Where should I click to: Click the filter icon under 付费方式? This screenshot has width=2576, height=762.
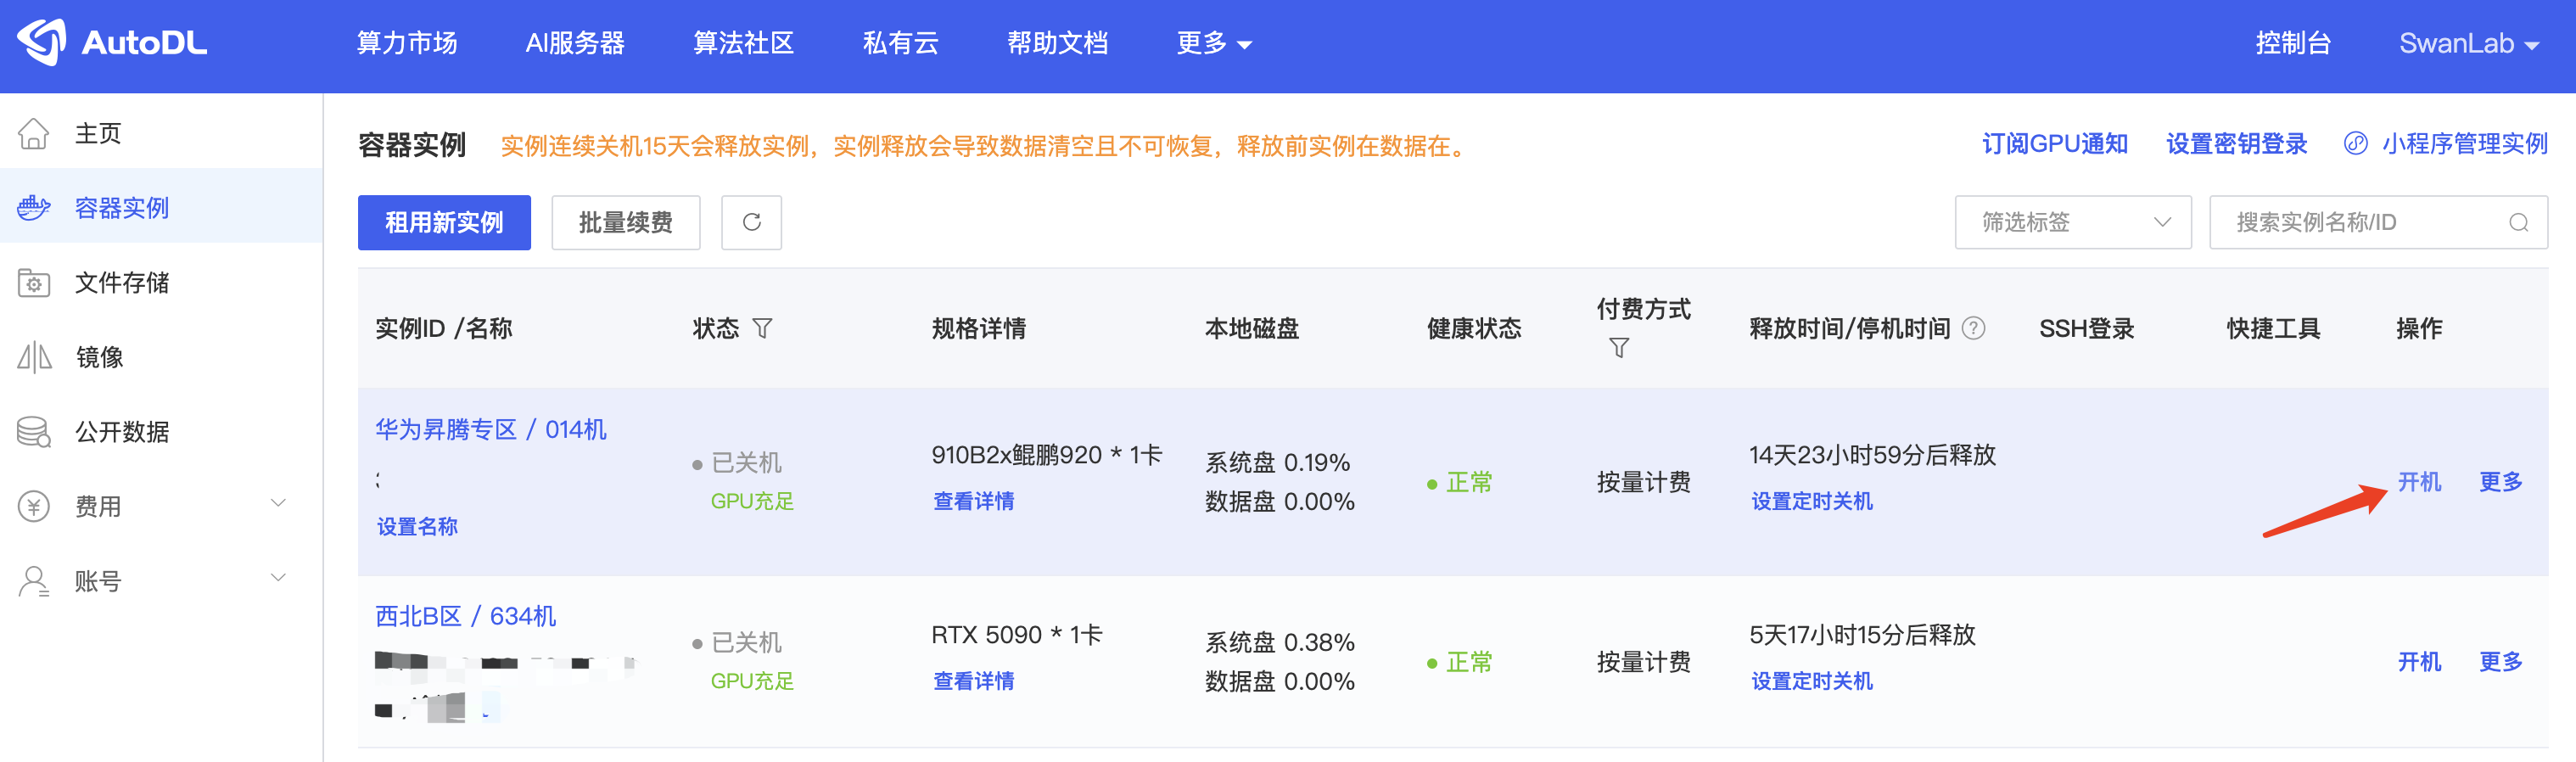coord(1618,348)
